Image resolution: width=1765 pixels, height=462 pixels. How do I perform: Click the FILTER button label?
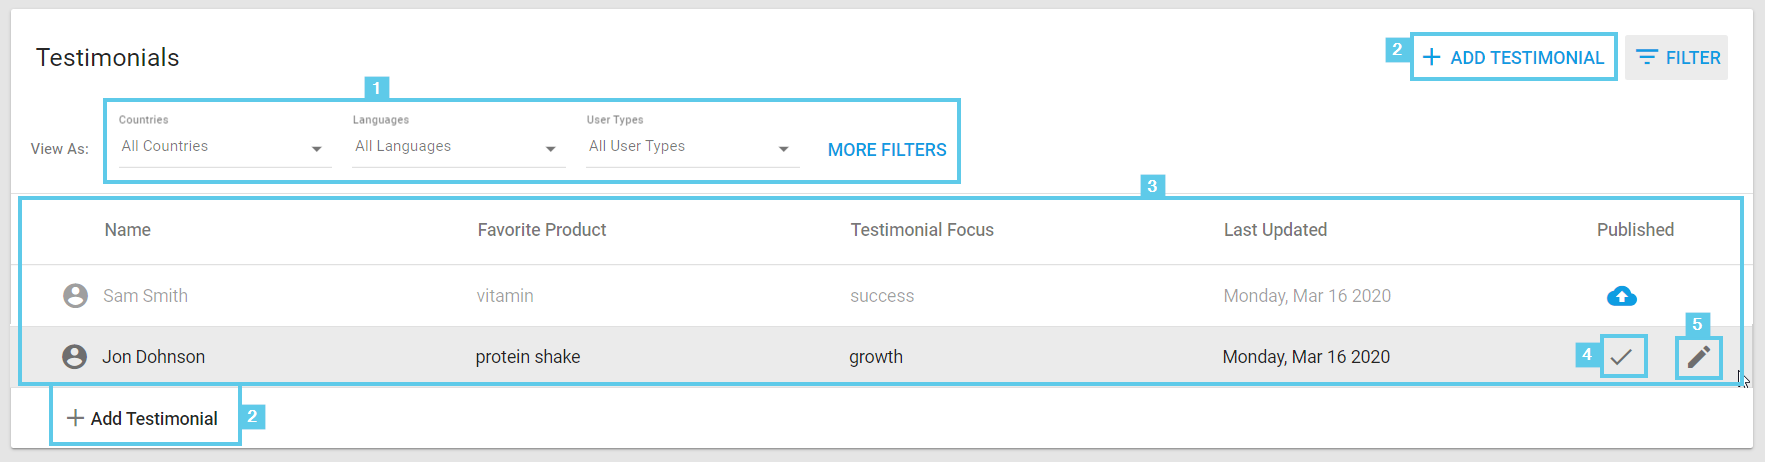coord(1693,58)
